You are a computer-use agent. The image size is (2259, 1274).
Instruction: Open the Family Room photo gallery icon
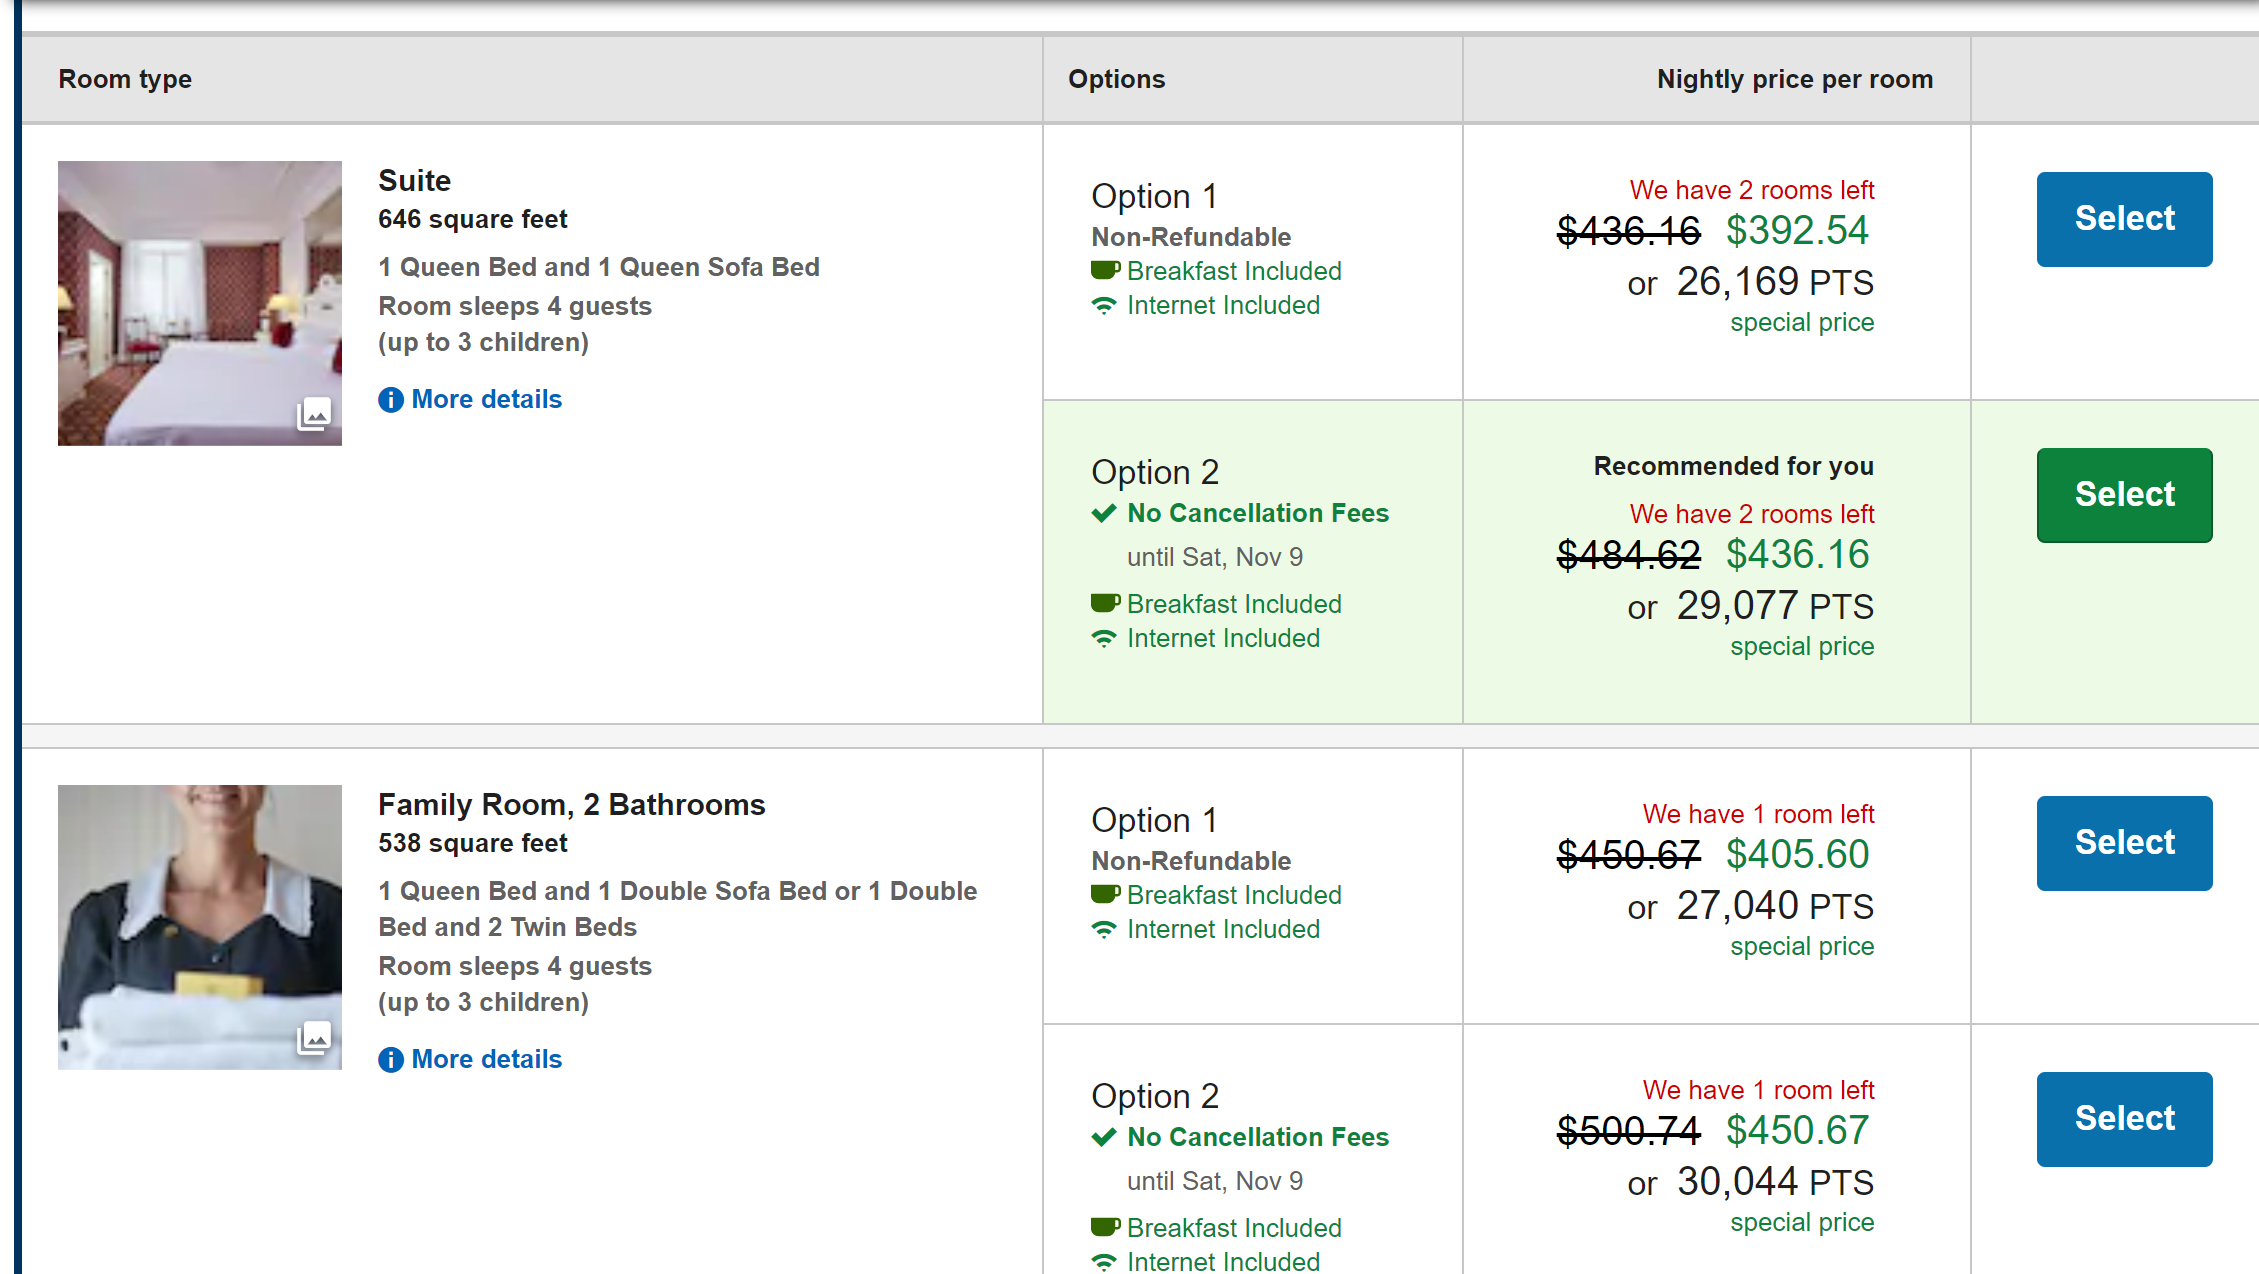coord(314,1038)
